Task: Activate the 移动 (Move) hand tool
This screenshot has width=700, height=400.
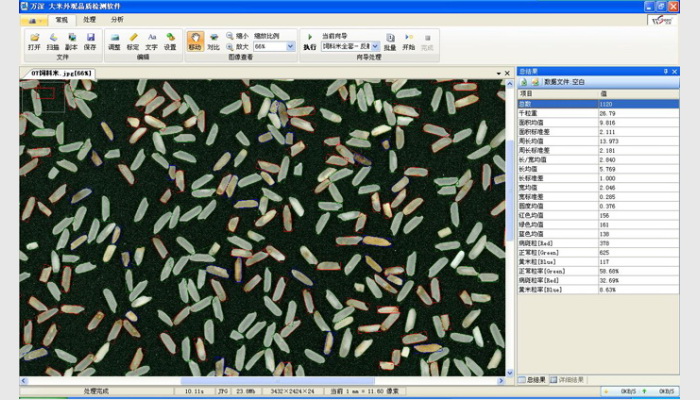Action: [x=194, y=41]
